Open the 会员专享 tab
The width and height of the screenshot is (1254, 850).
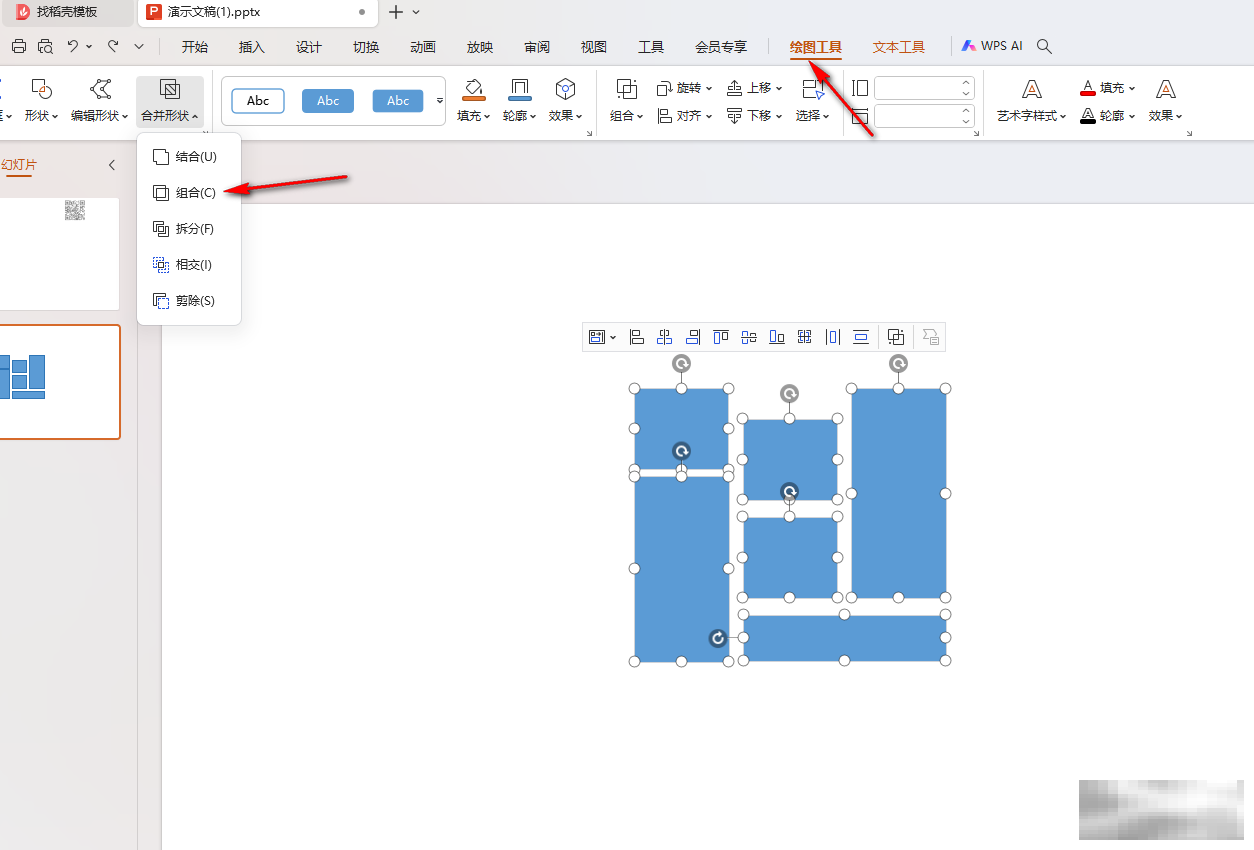coord(721,47)
